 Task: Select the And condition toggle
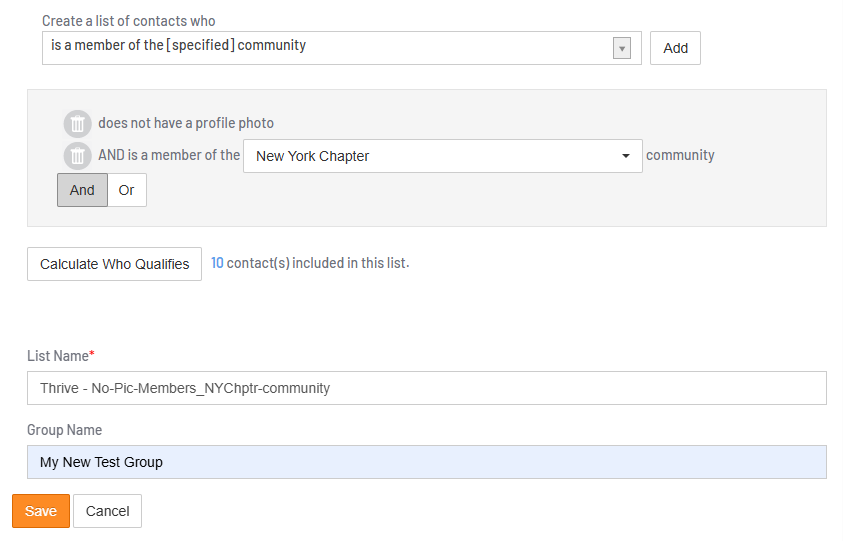(x=82, y=190)
